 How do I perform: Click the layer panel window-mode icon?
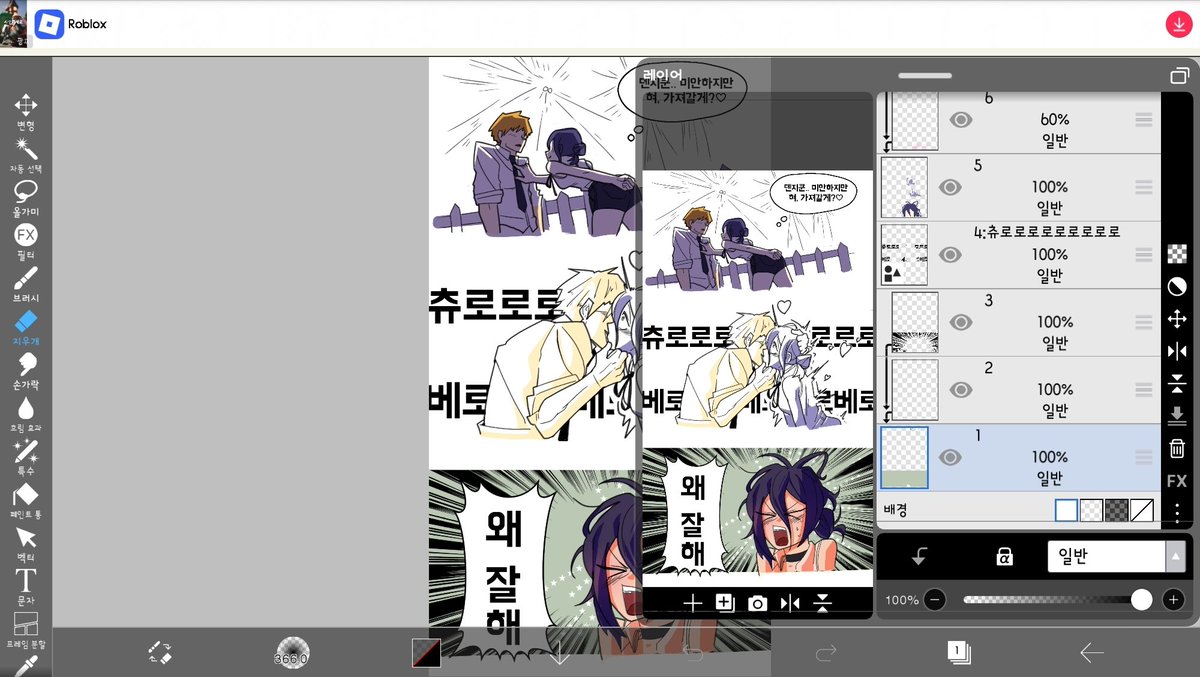[1178, 76]
